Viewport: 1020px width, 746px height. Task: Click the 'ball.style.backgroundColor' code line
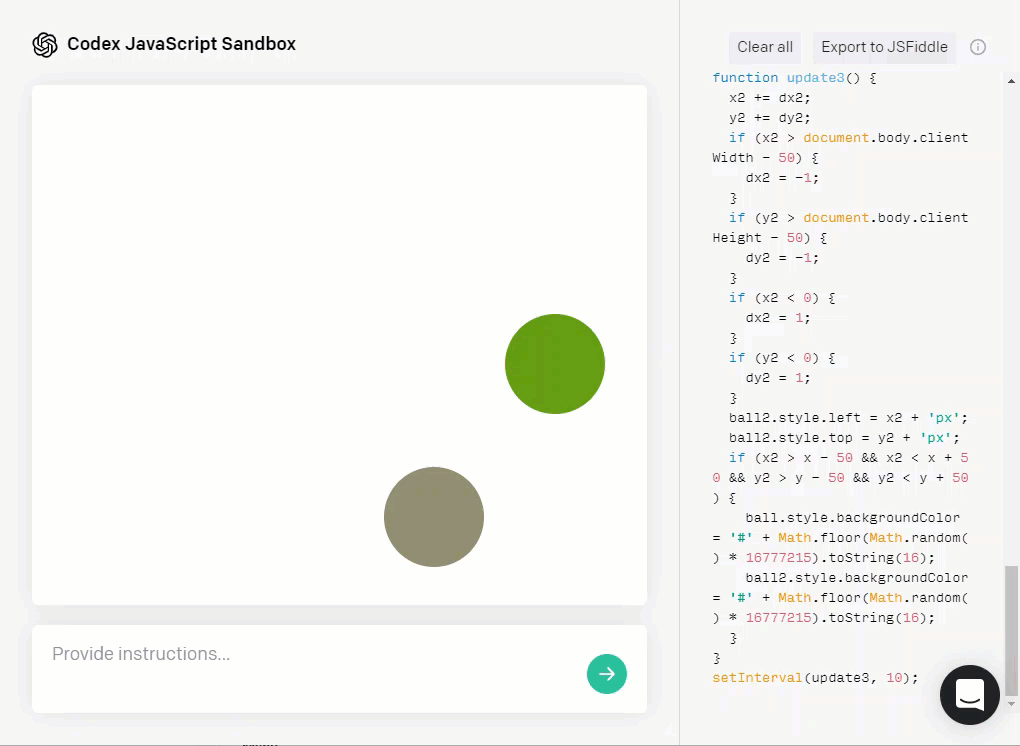(x=852, y=518)
